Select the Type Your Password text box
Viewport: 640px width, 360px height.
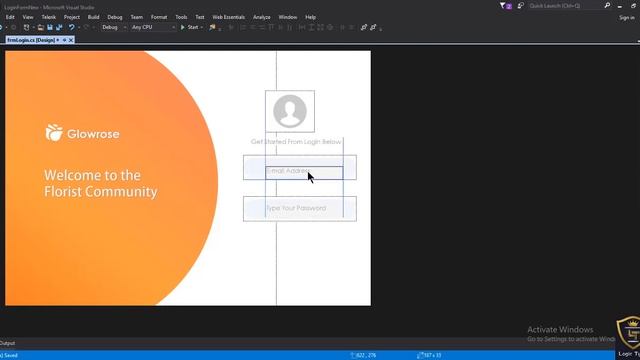tap(300, 209)
